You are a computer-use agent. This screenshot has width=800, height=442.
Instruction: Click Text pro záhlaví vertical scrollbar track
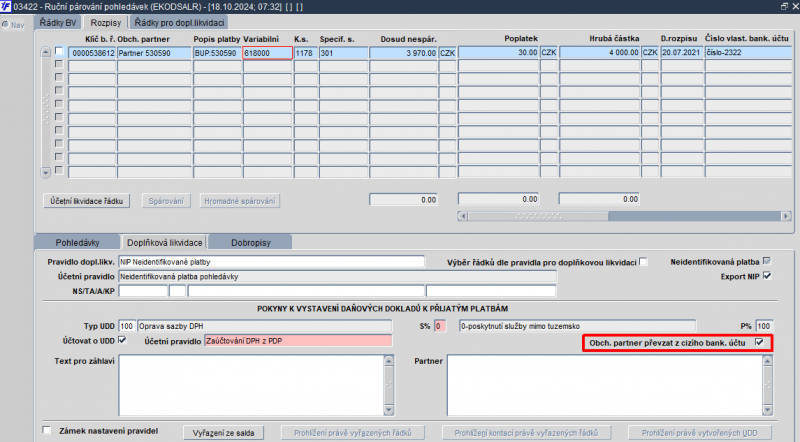[389, 385]
